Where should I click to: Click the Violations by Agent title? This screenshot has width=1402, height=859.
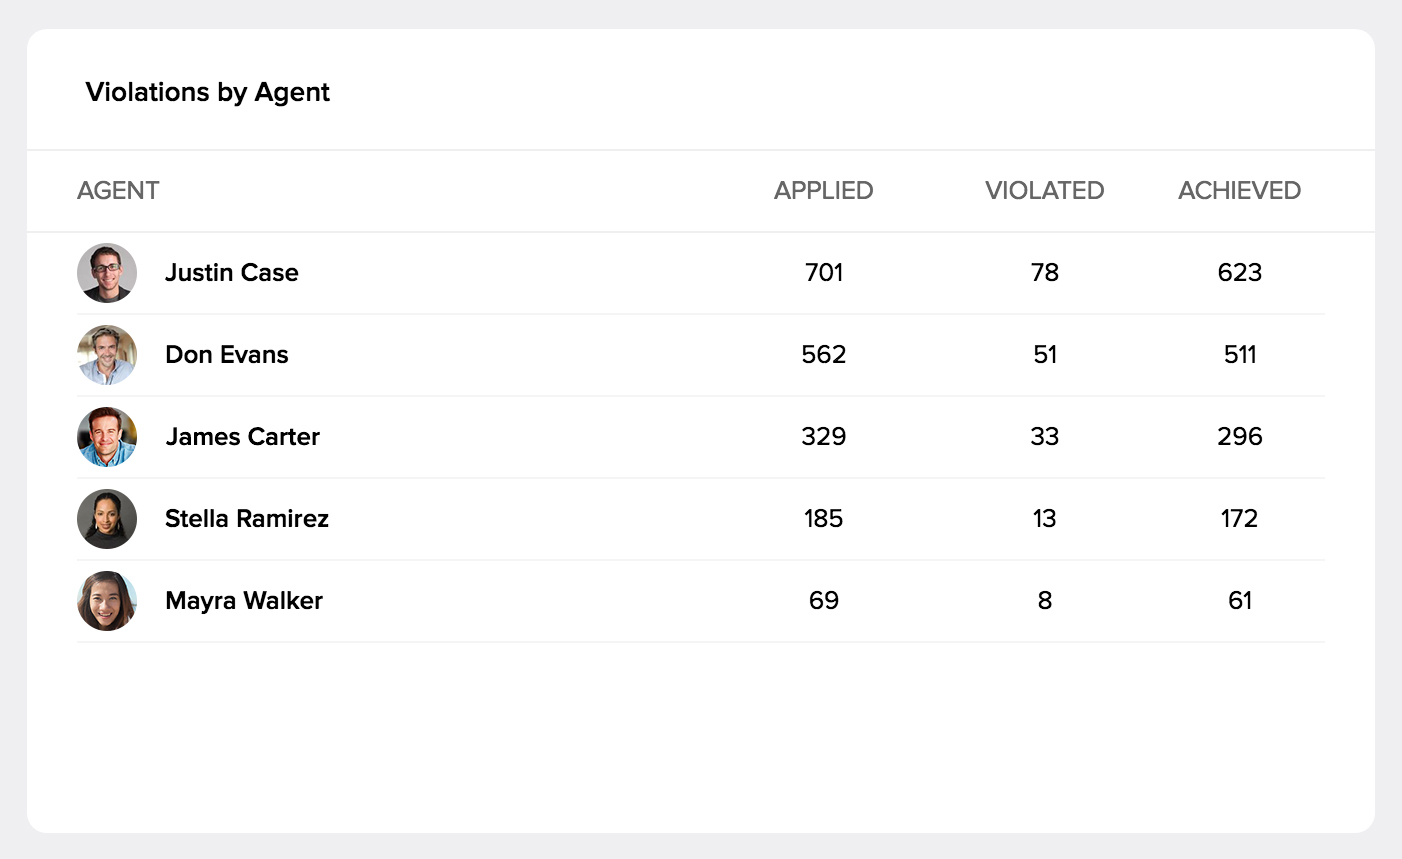tap(208, 92)
